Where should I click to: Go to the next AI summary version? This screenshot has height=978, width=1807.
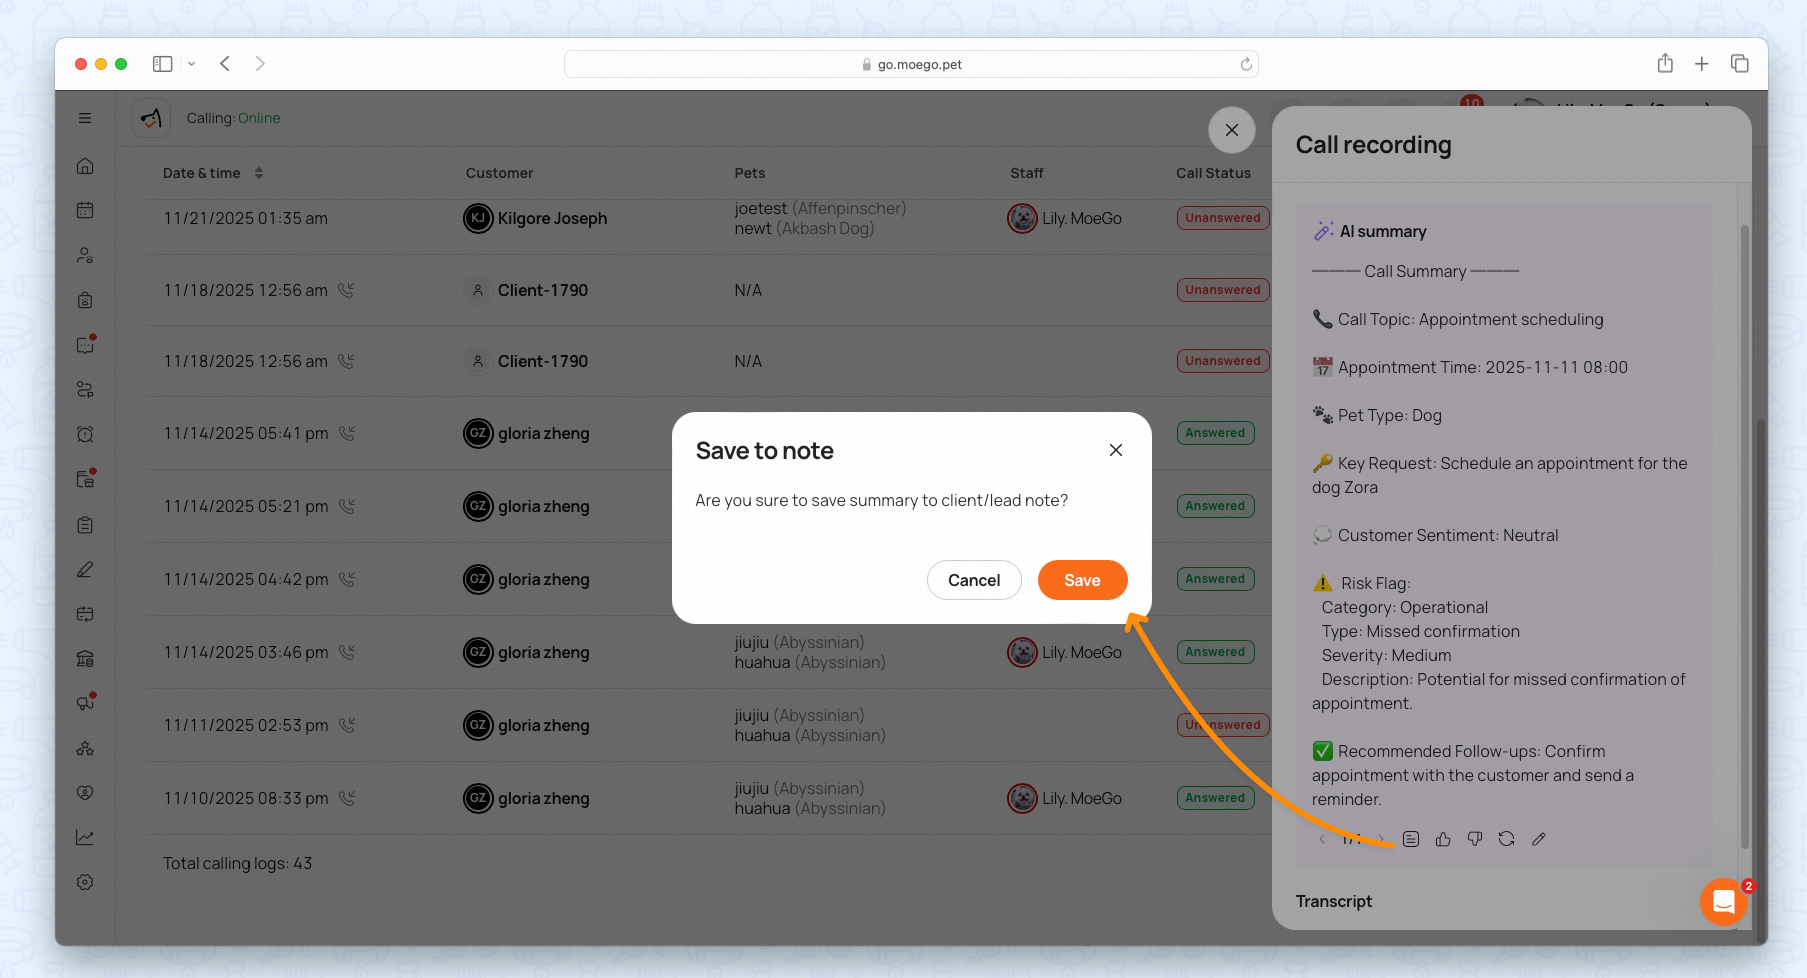(x=1381, y=839)
